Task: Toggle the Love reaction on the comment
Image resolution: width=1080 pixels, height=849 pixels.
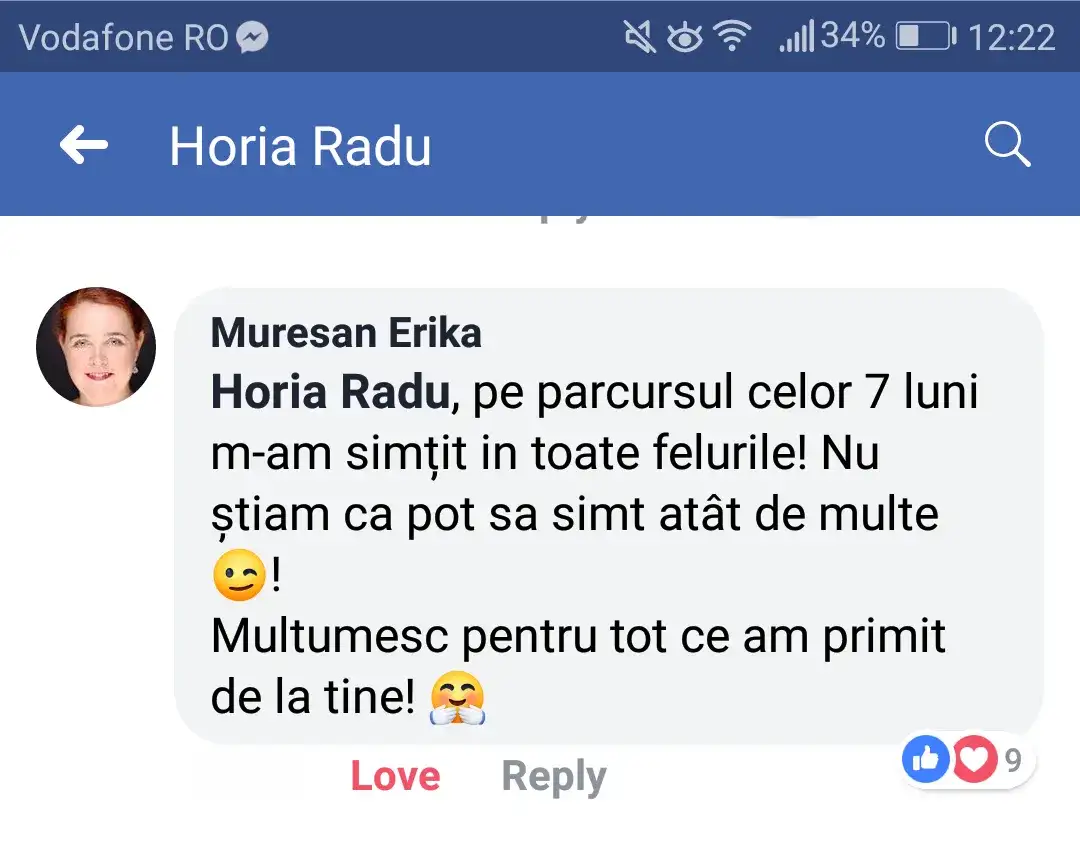Action: click(395, 776)
